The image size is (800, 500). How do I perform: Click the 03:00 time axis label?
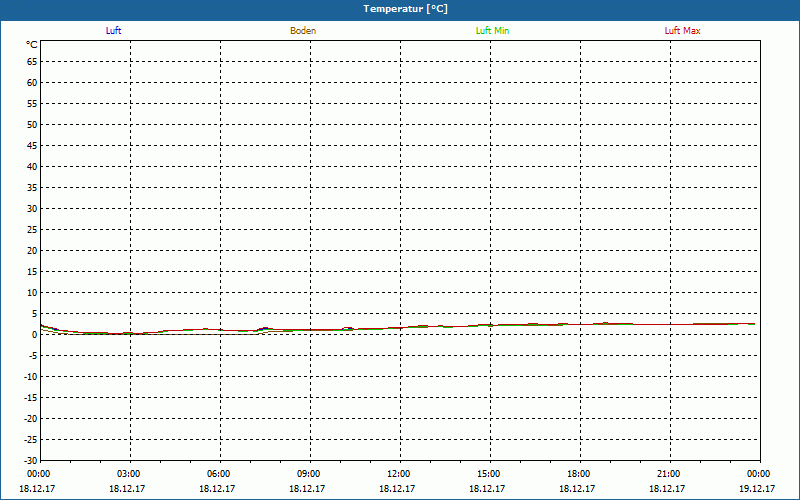128,474
